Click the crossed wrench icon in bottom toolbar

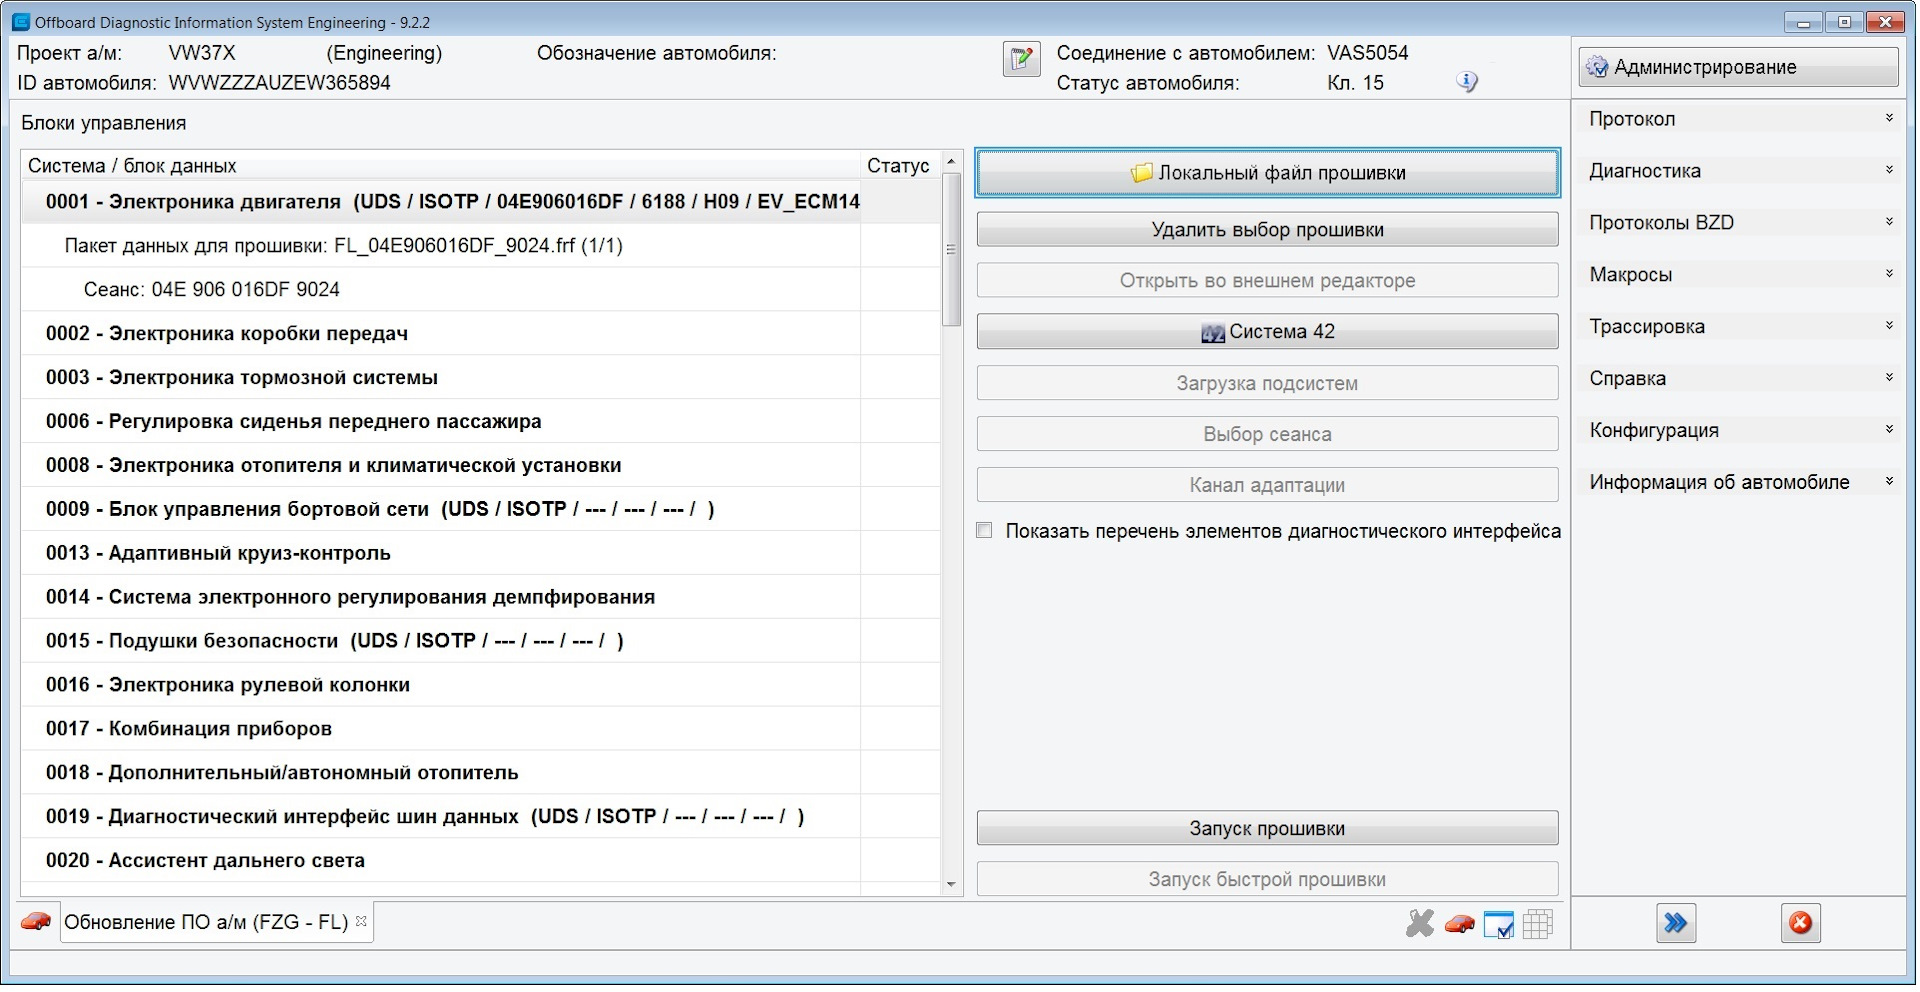click(1419, 923)
